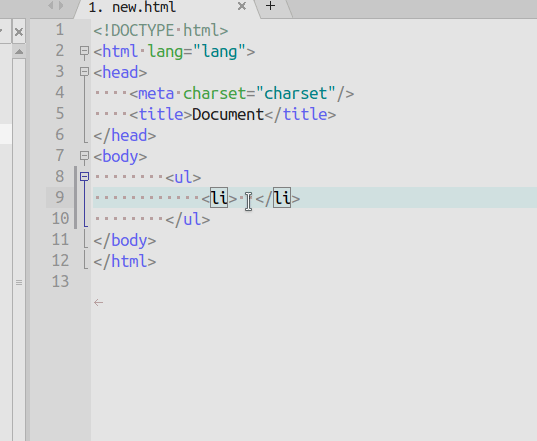The width and height of the screenshot is (537, 441).
Task: Click line number 1 in the gutter
Action: point(60,30)
